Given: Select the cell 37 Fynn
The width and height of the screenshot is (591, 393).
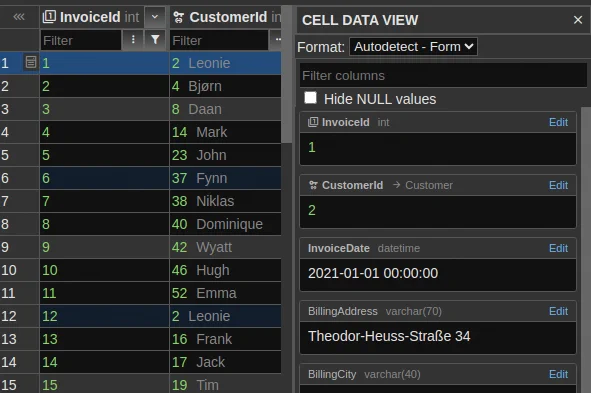Looking at the screenshot, I should click(225, 178).
